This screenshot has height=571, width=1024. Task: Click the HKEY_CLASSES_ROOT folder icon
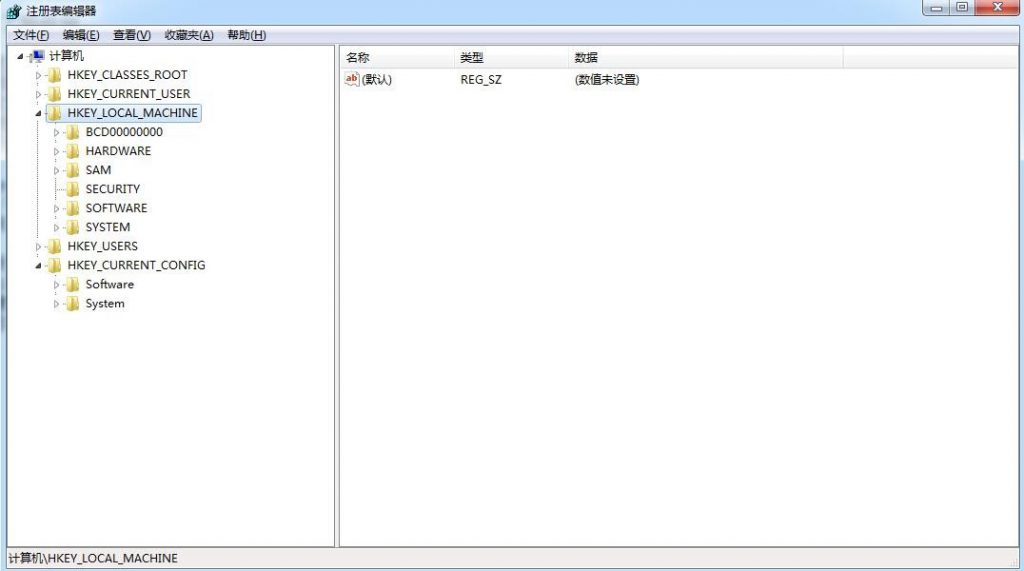coord(55,75)
